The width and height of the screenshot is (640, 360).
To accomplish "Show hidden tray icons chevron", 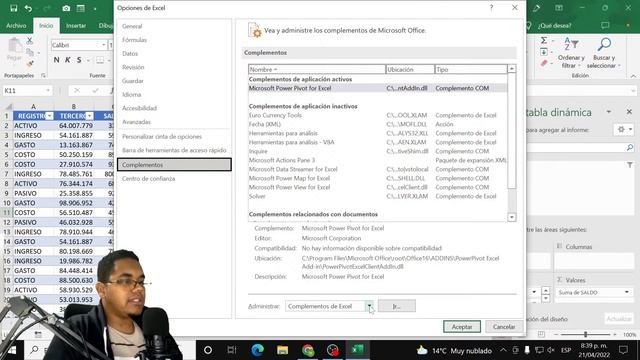I will 503,350.
